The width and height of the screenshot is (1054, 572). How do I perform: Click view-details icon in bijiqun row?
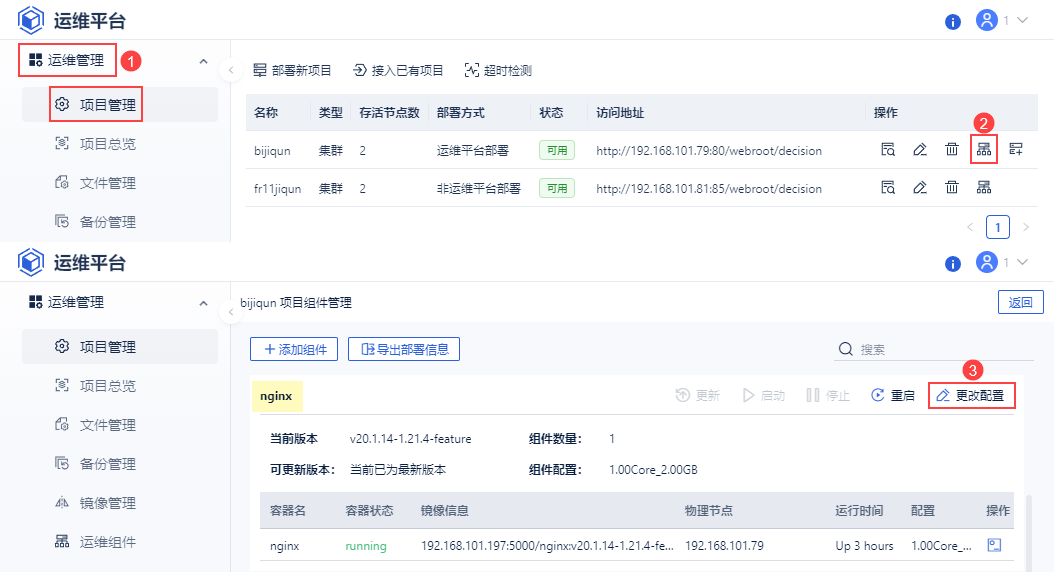click(888, 149)
